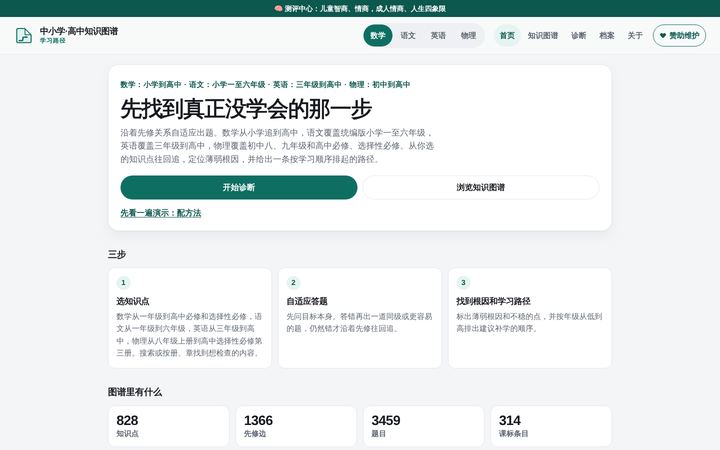Click the heart icon in 赞助维护
Viewport: 720px width, 450px height.
663,35
